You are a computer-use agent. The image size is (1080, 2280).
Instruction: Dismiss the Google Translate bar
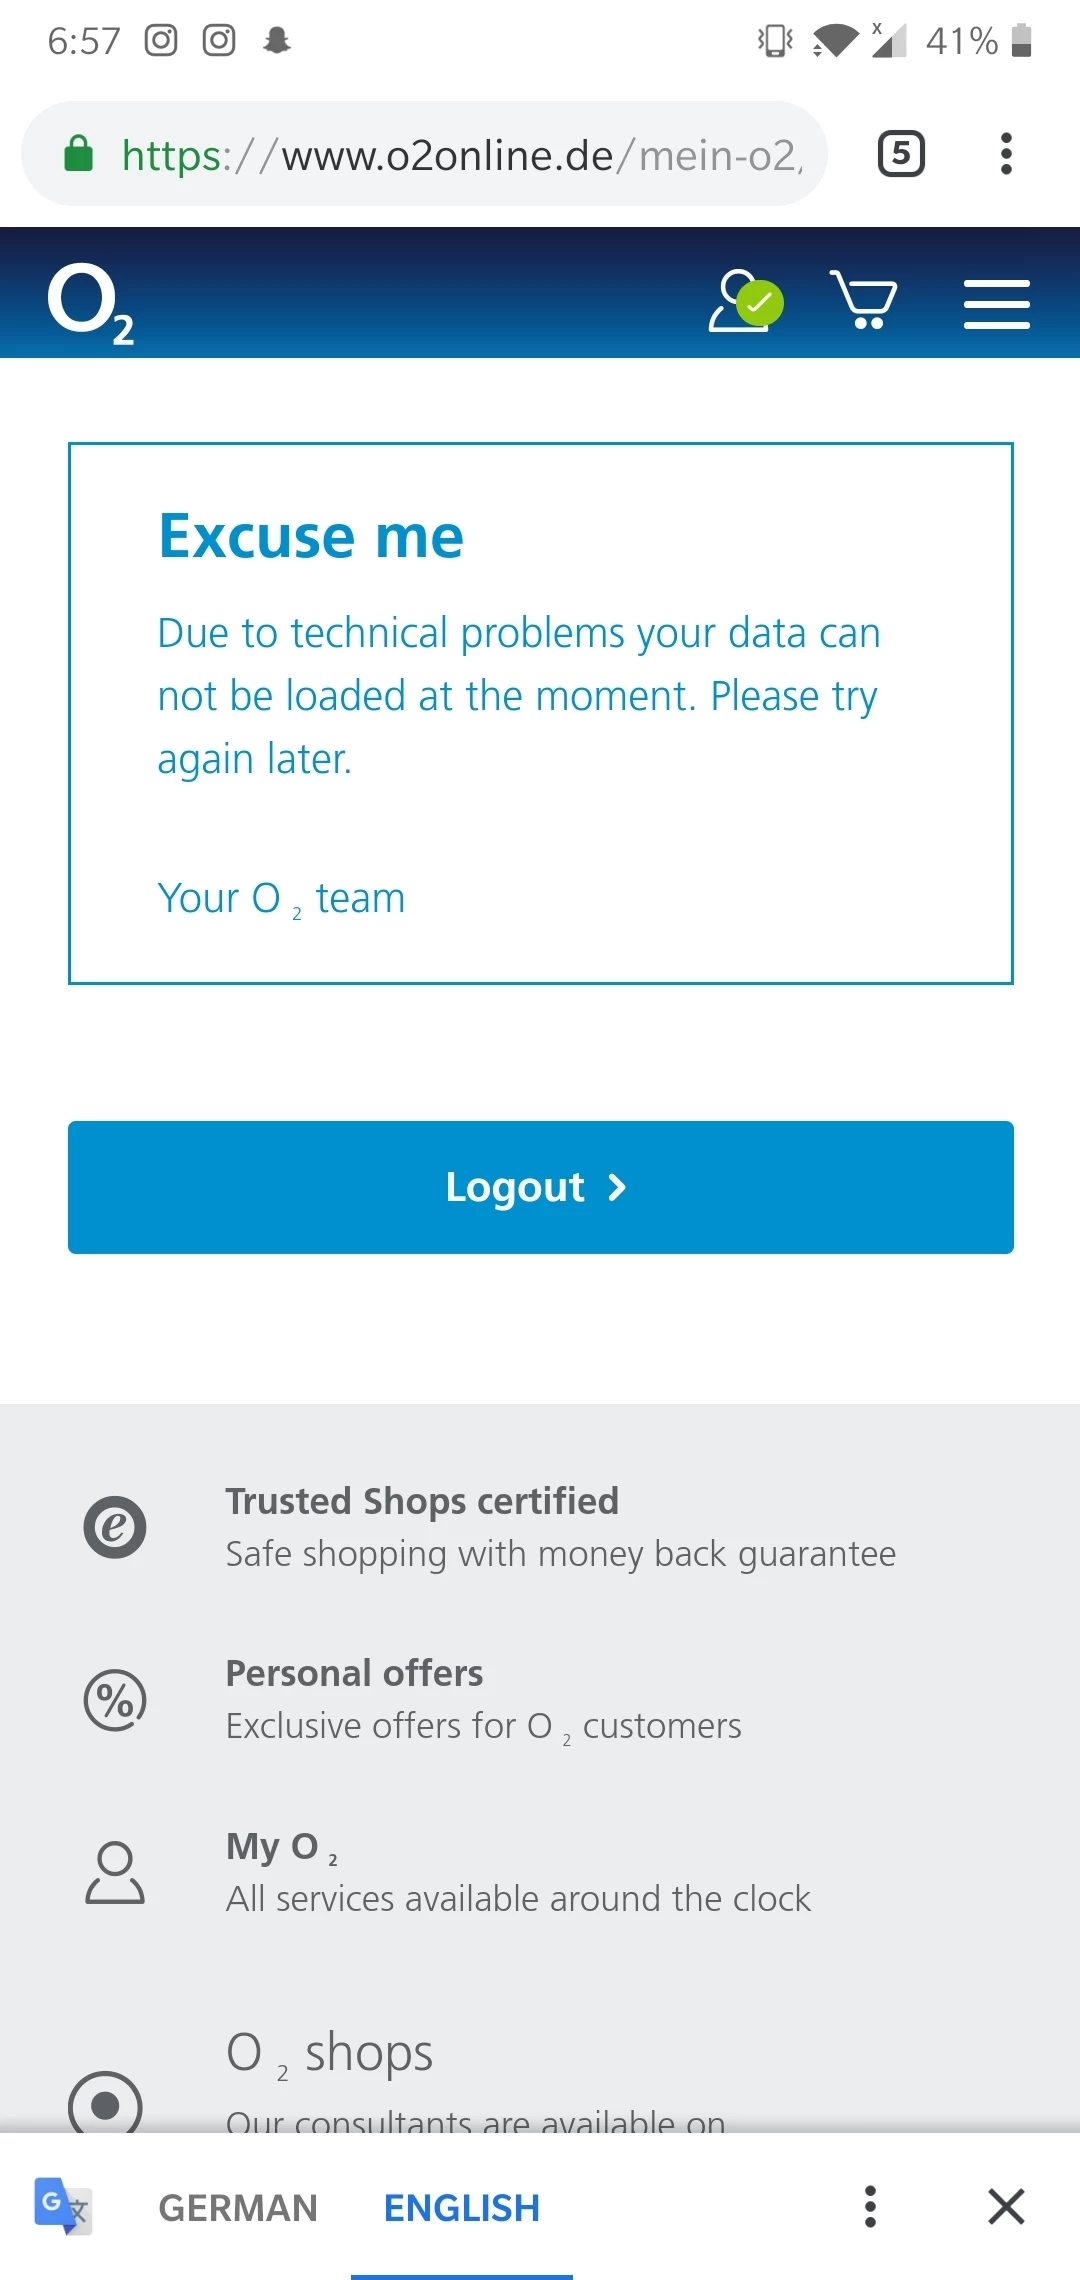pyautogui.click(x=1006, y=2206)
